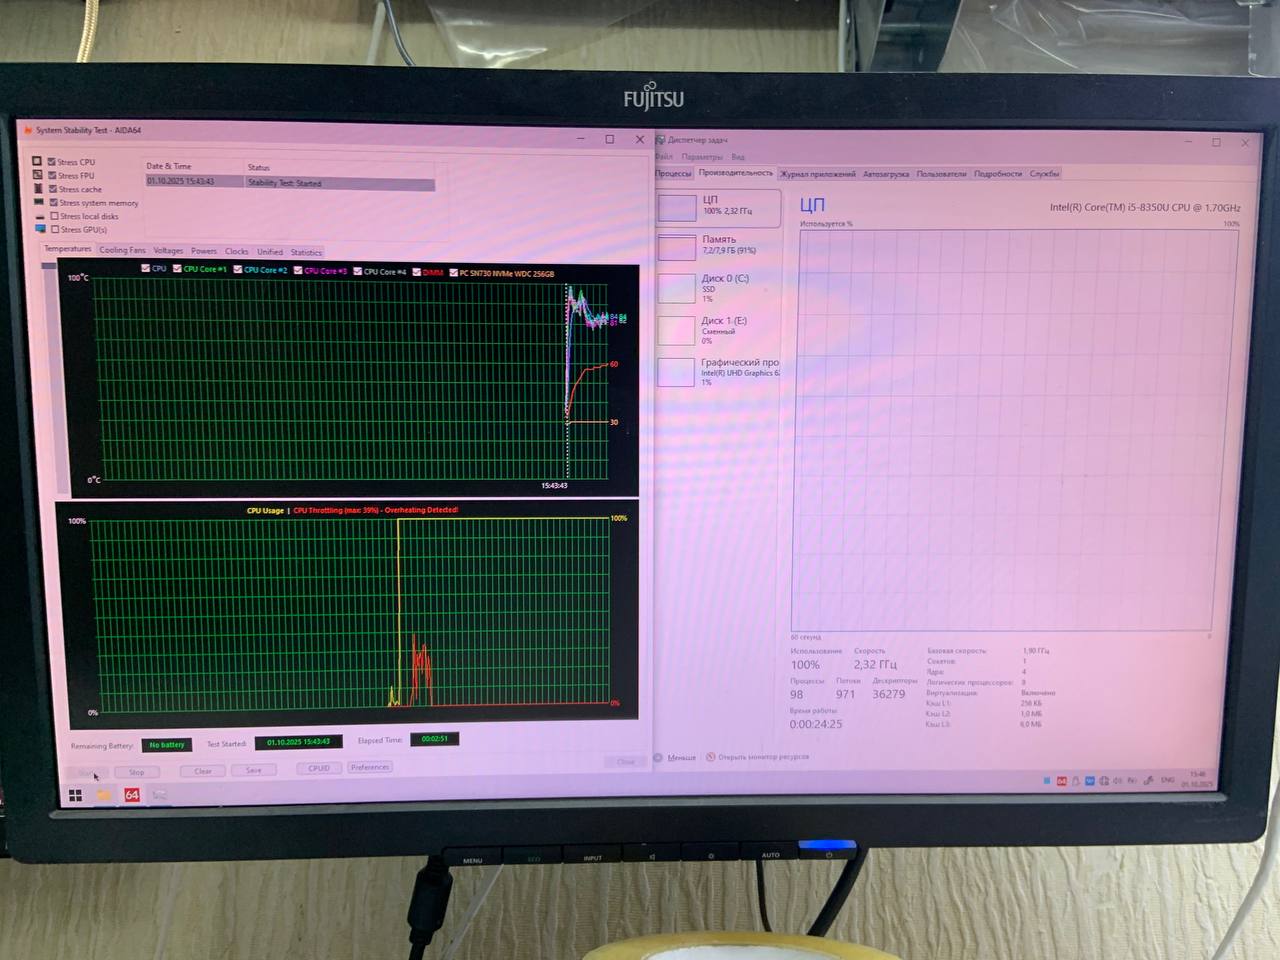
Task: Enable the Stress GPU(s) checkbox
Action: (x=55, y=229)
